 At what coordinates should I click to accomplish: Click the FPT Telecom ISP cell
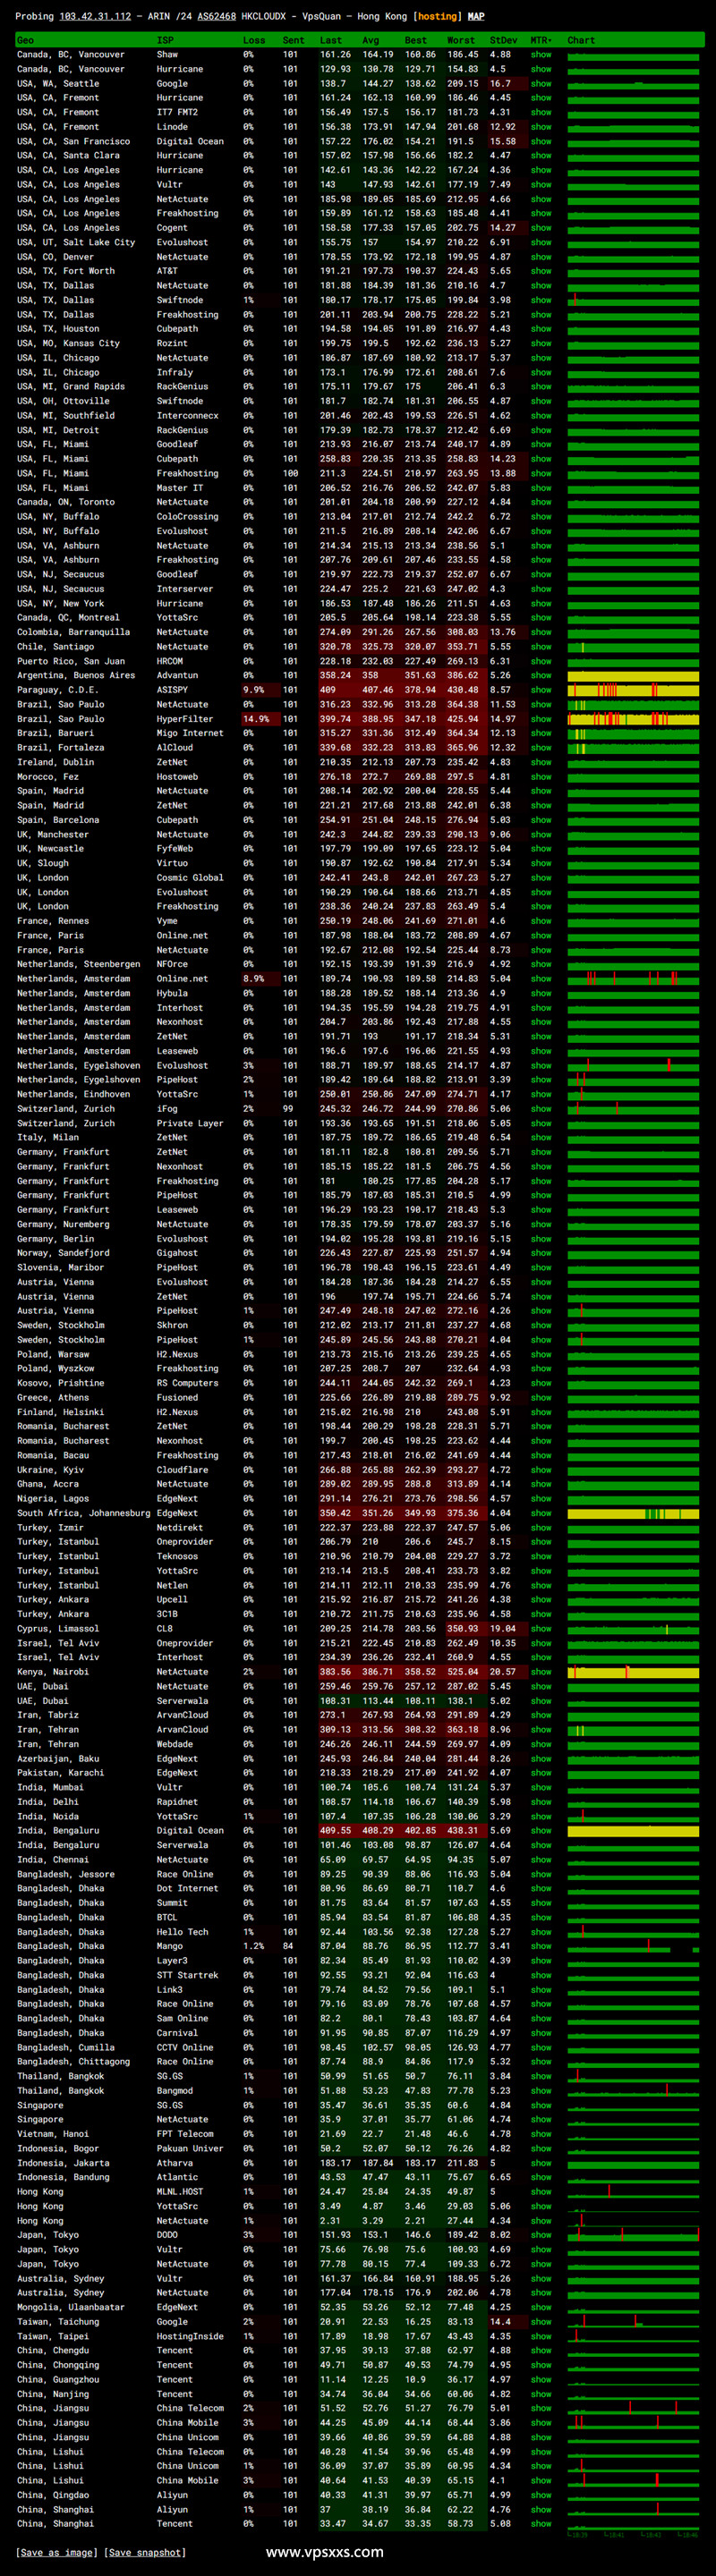185,2134
